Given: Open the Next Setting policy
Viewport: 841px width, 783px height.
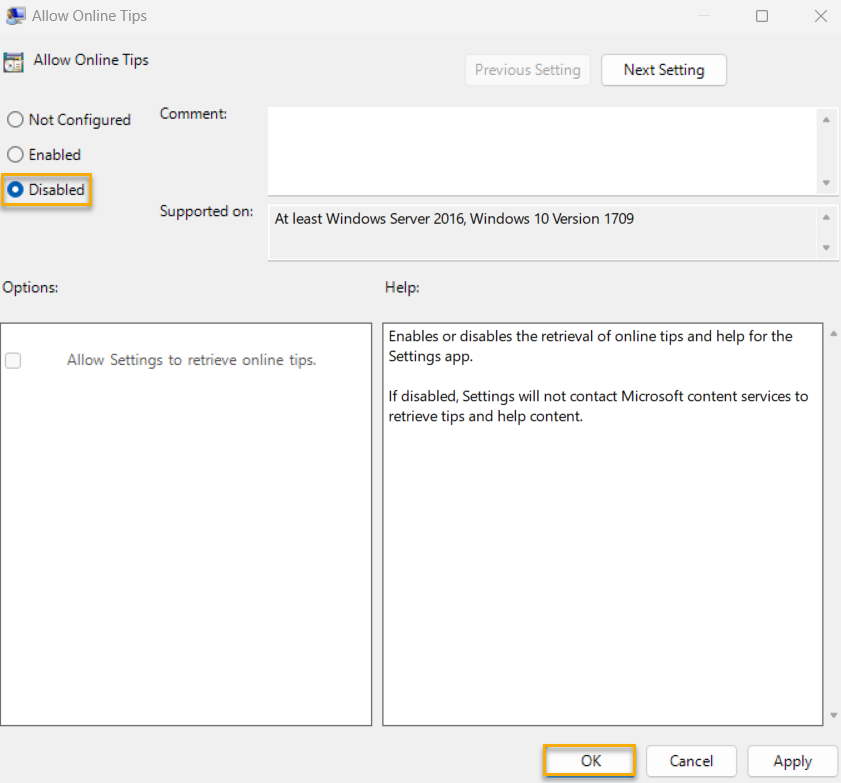Looking at the screenshot, I should coord(663,70).
